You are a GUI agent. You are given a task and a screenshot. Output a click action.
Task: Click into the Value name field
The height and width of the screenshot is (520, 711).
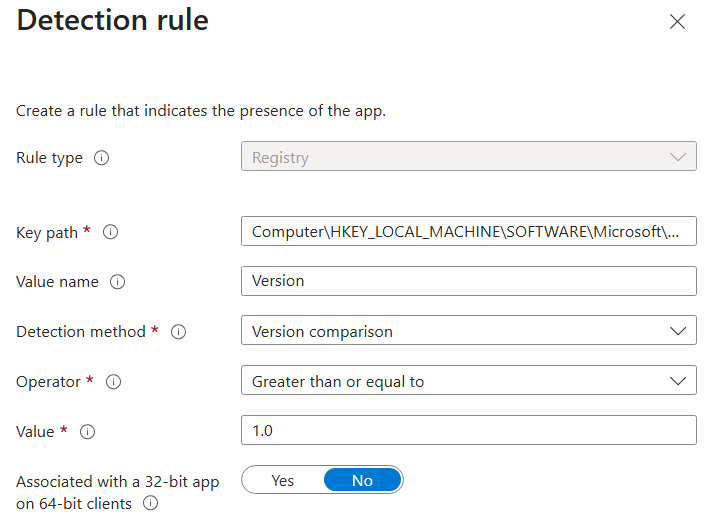[x=468, y=281]
